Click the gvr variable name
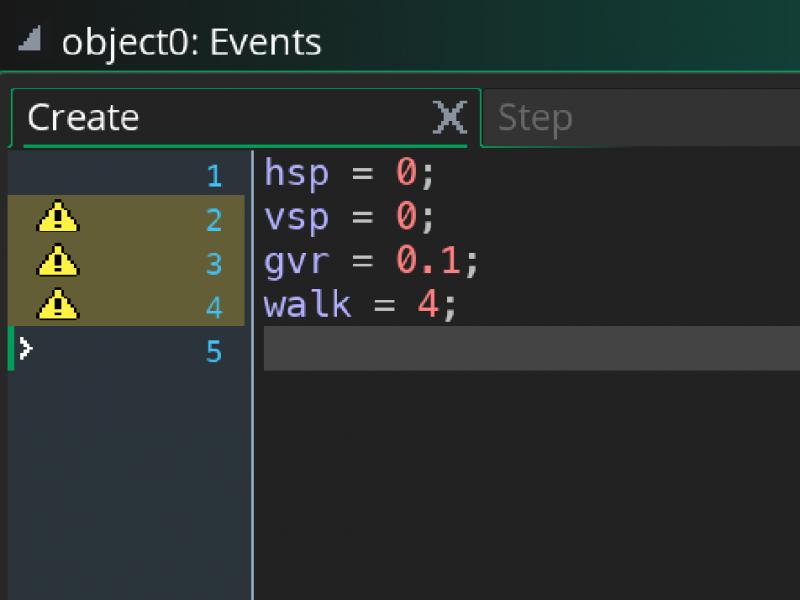Viewport: 800px width, 600px height. pos(296,261)
